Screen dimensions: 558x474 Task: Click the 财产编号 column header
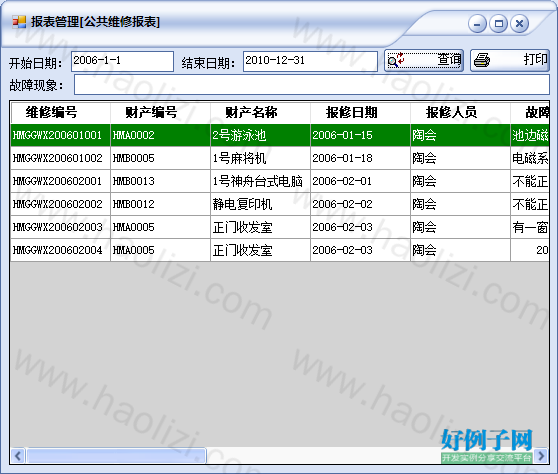point(160,112)
